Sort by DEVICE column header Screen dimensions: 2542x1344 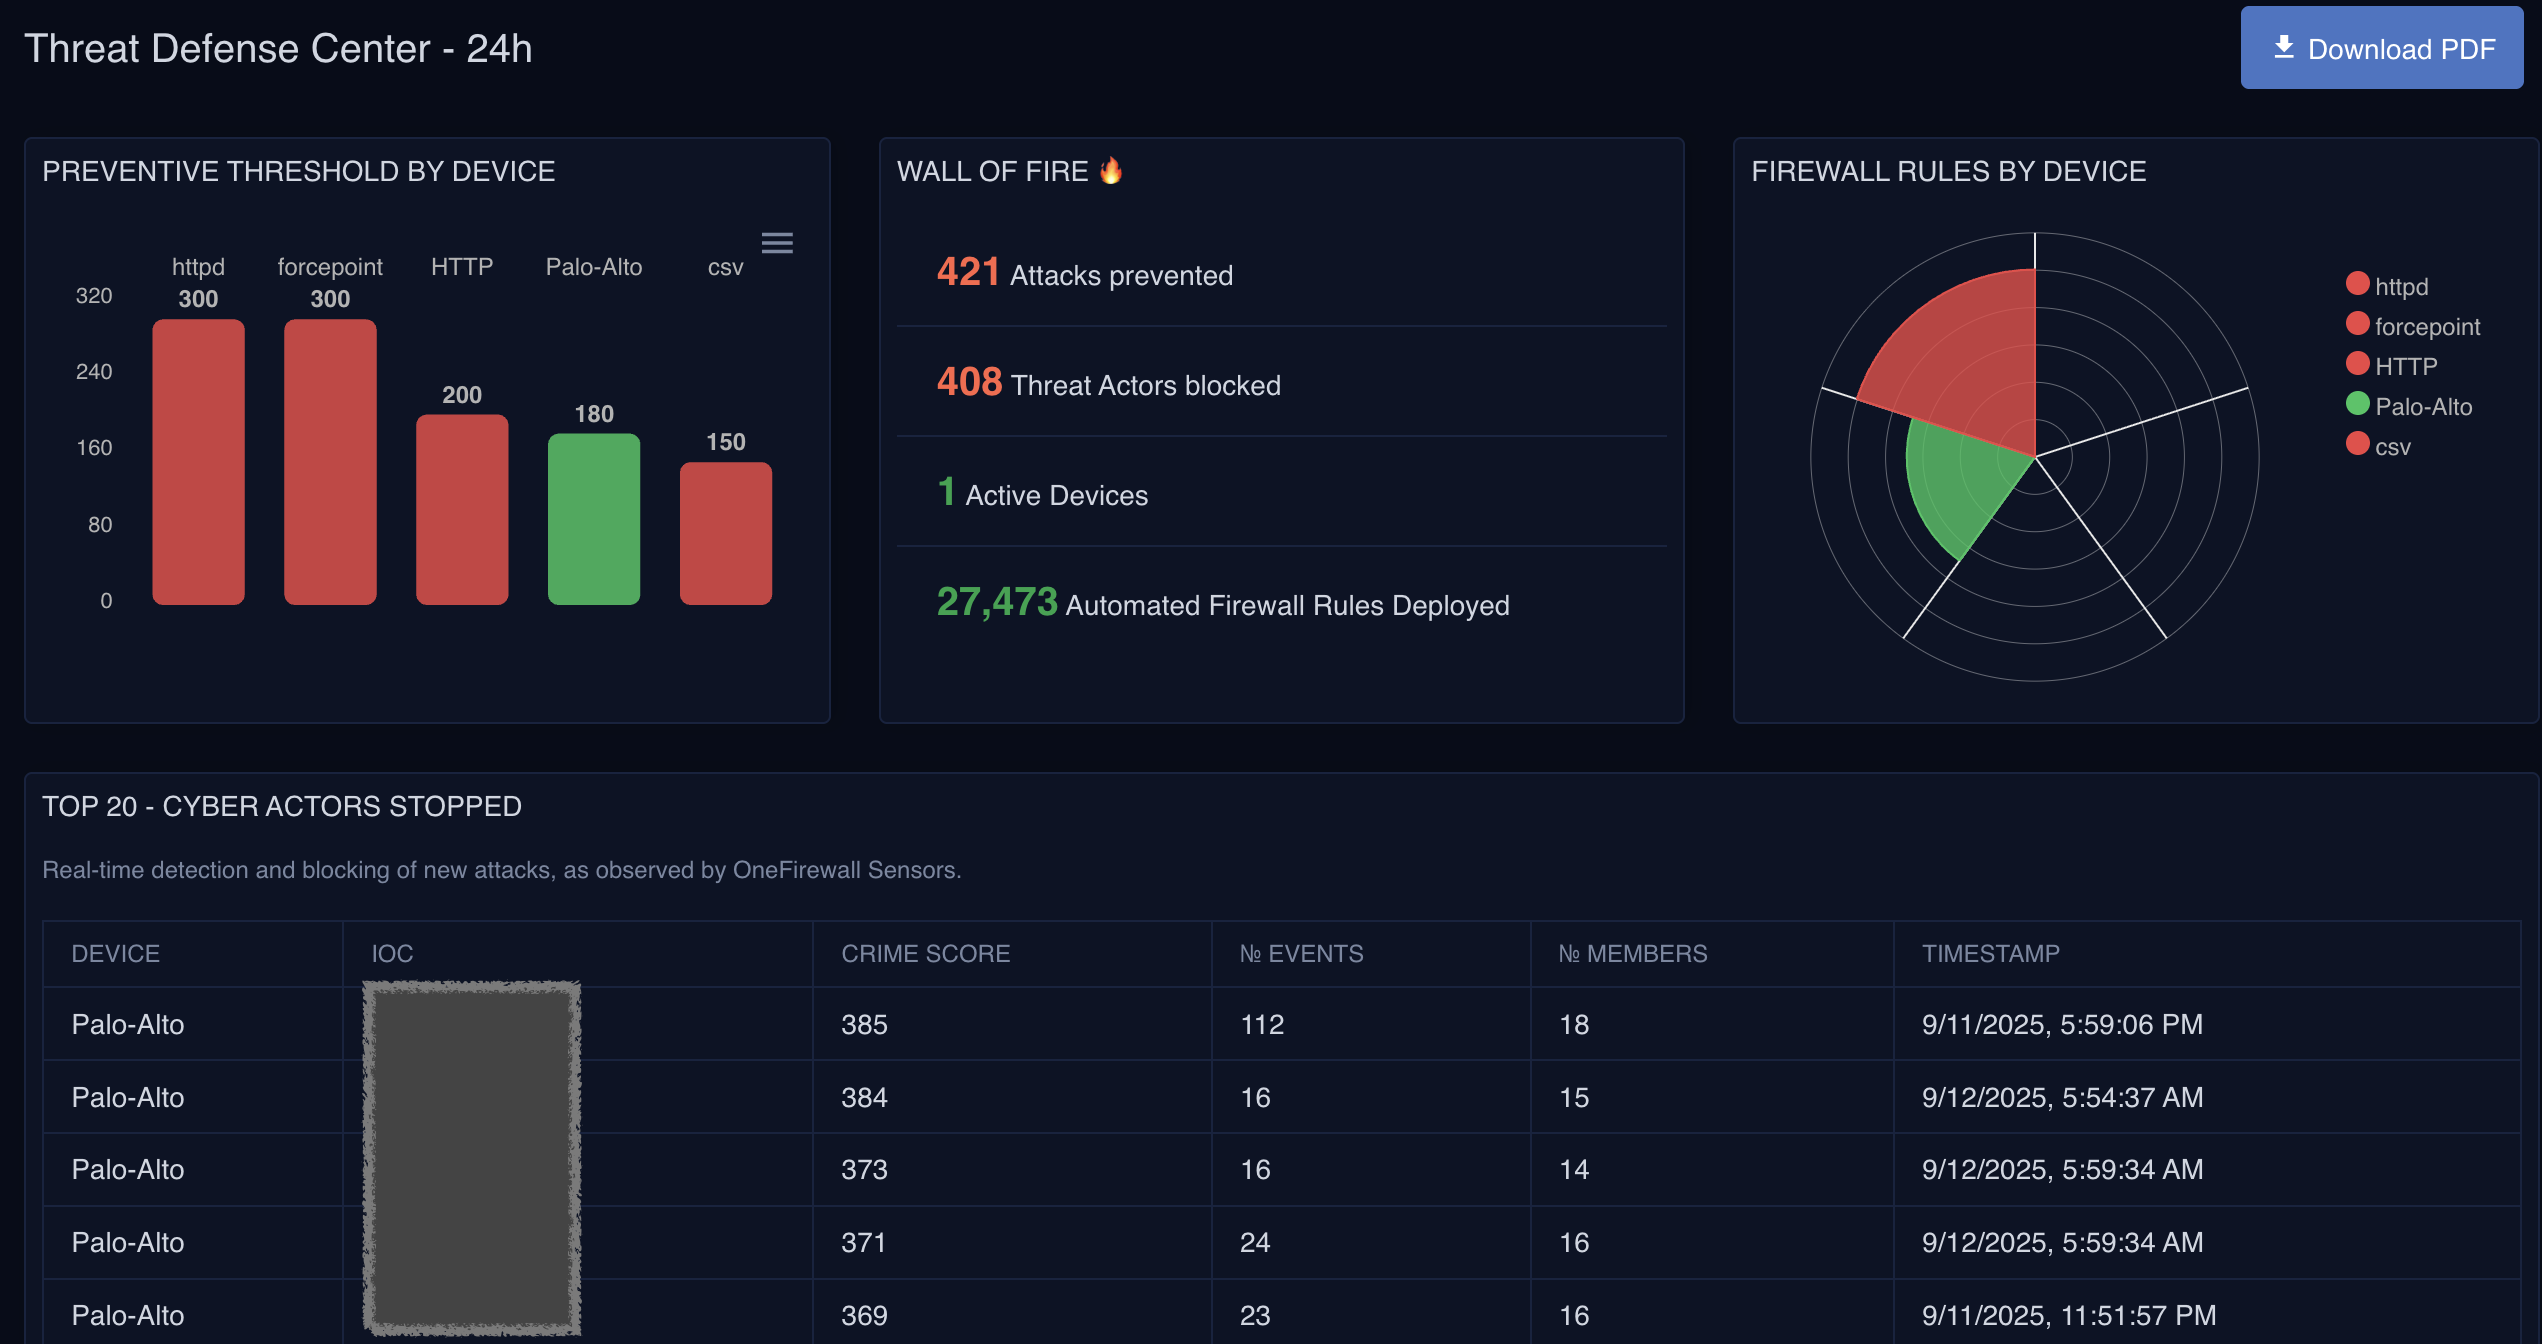[x=116, y=954]
